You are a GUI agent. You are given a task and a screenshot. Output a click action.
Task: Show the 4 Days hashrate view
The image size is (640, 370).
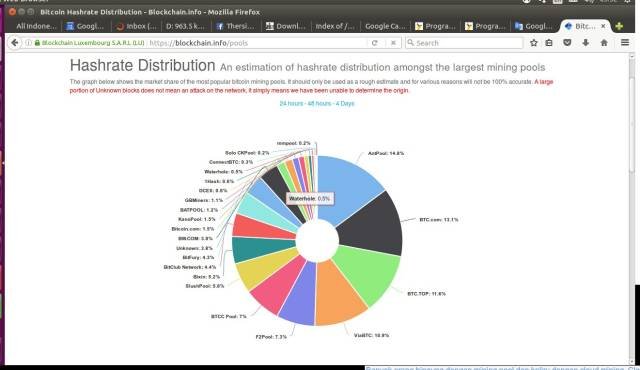[x=345, y=104]
